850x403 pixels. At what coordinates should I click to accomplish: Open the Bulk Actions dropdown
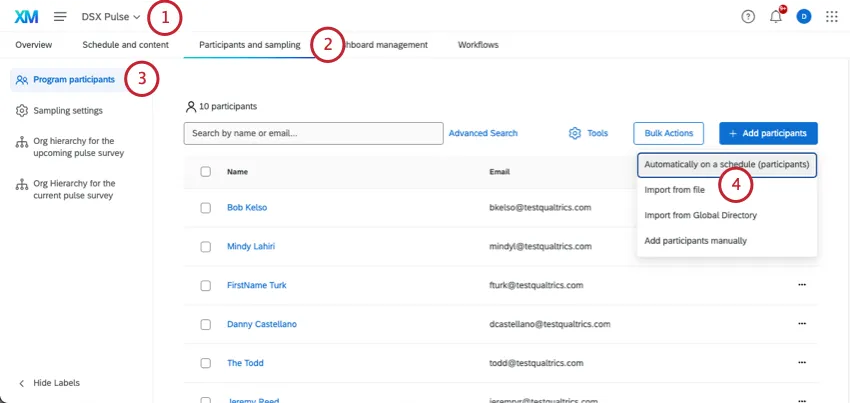pos(669,133)
